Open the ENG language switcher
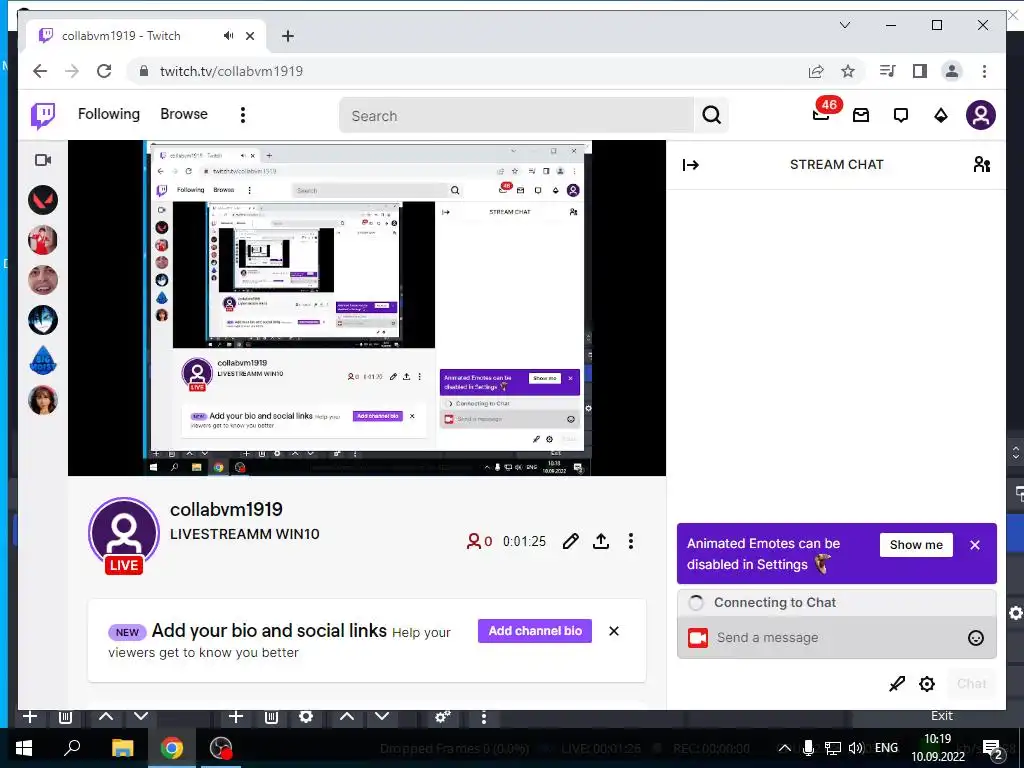Screen dimensions: 1024x768 point(886,748)
